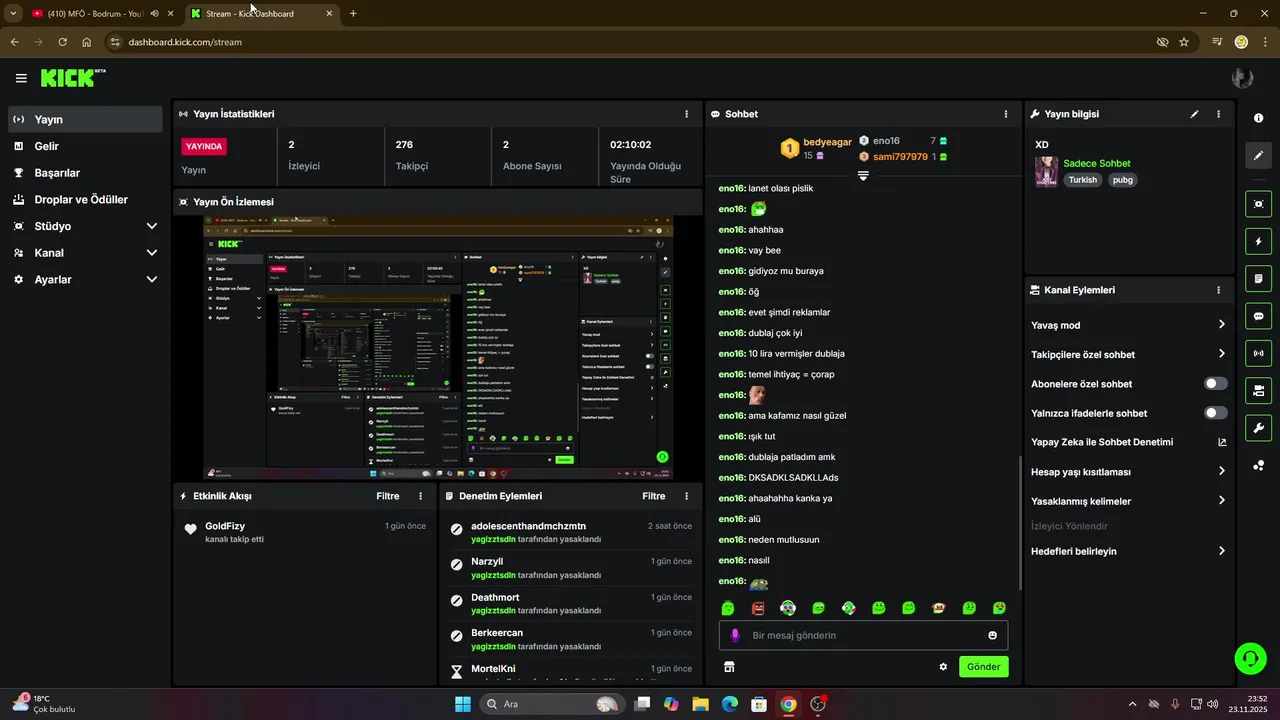This screenshot has width=1280, height=720.
Task: Select Yayın in the sidebar
Action: click(85, 119)
